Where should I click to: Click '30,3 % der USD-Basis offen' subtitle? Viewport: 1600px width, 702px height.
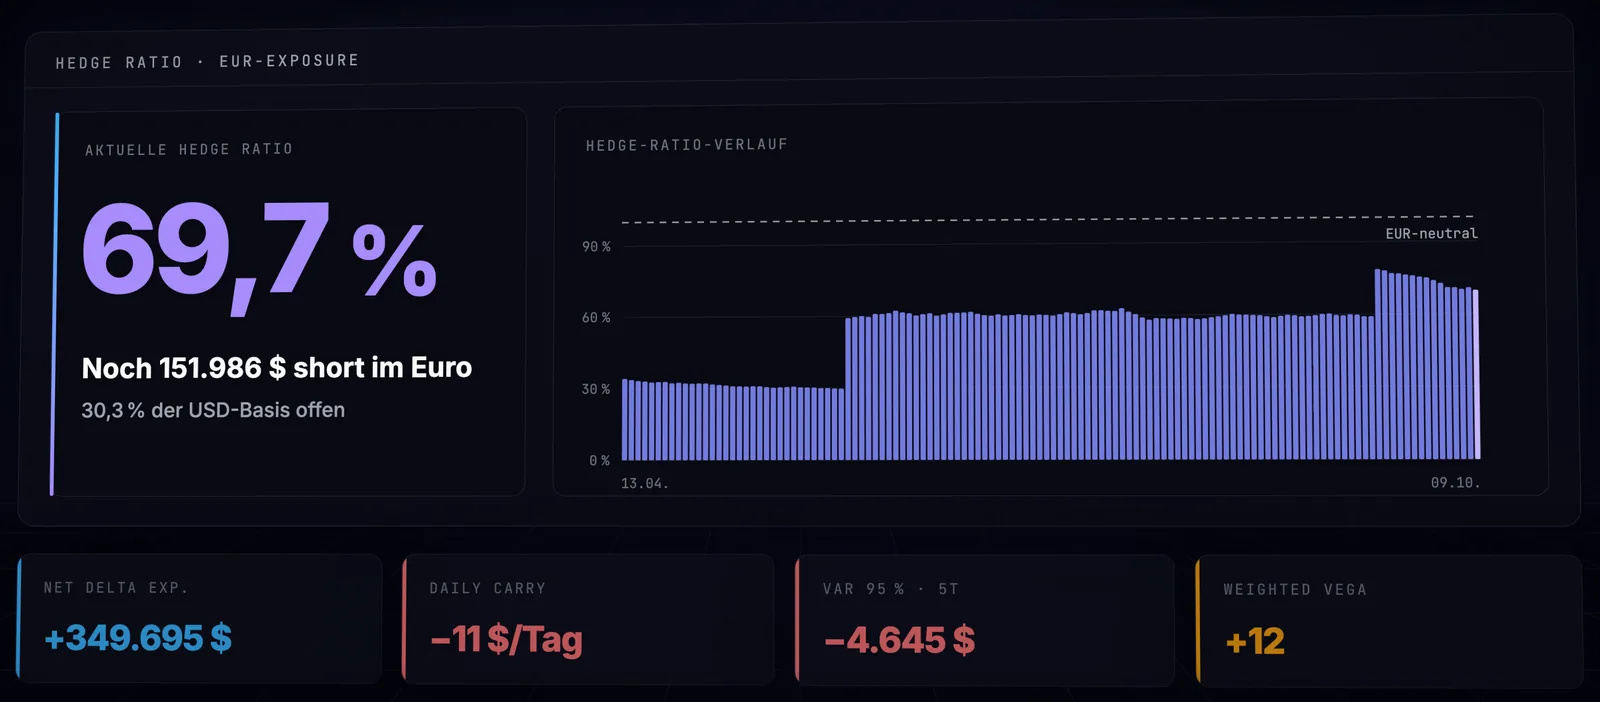pos(213,410)
